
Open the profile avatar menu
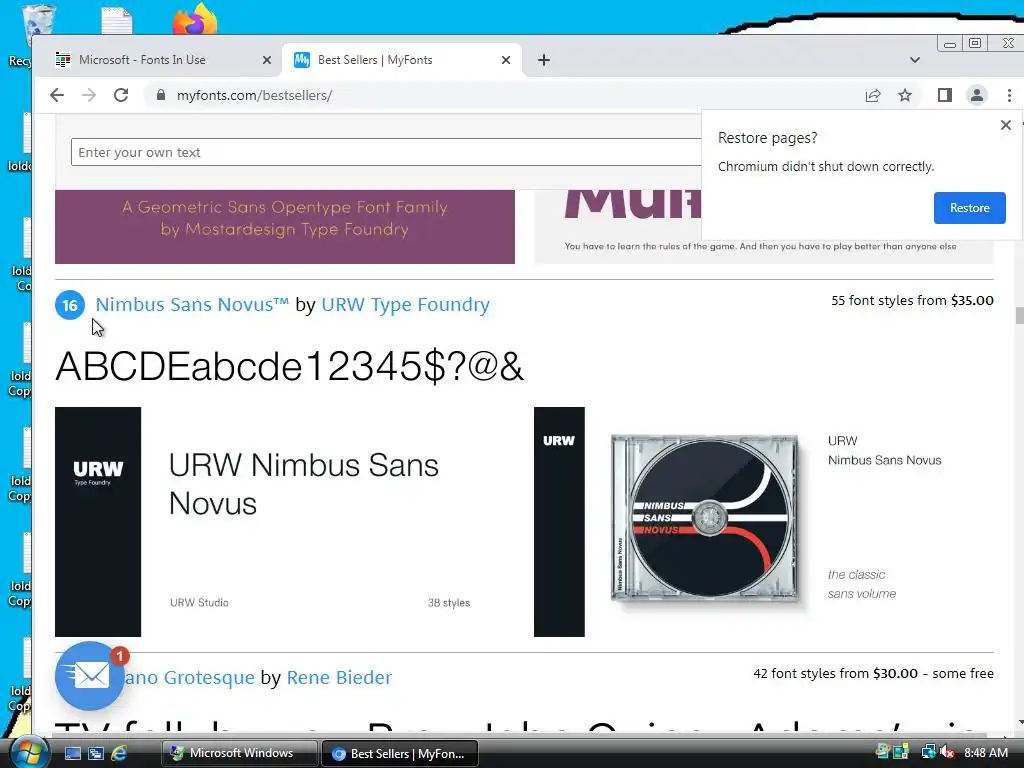click(x=976, y=95)
